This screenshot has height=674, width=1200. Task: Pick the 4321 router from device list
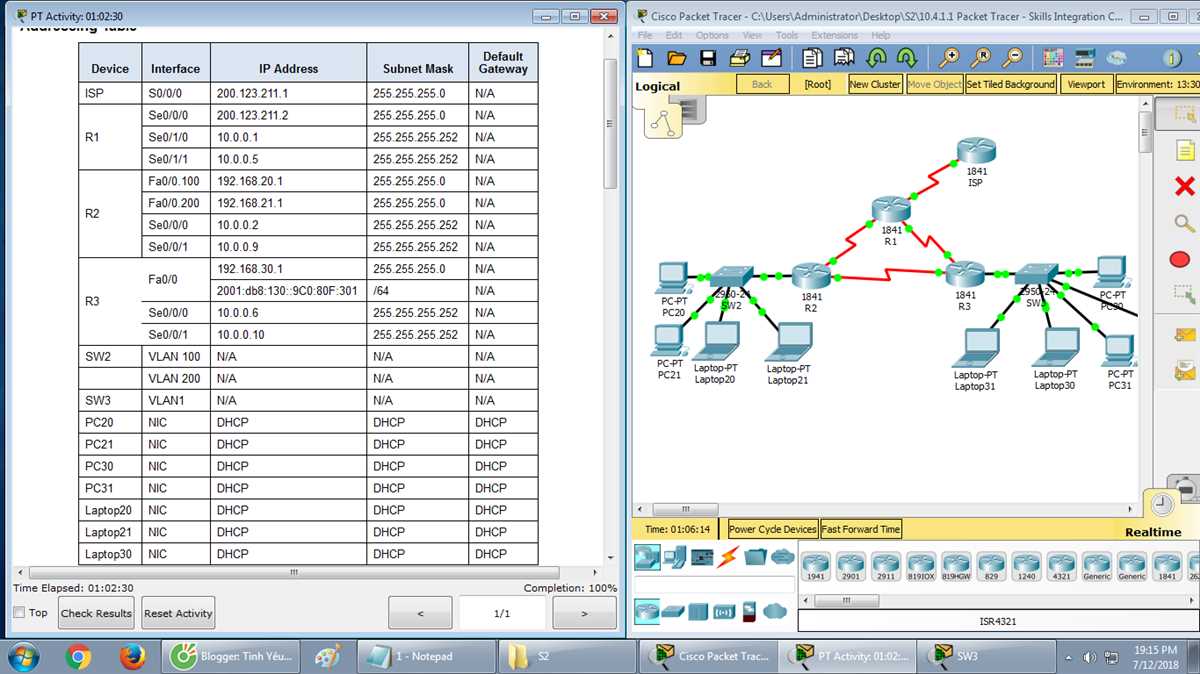(1061, 567)
